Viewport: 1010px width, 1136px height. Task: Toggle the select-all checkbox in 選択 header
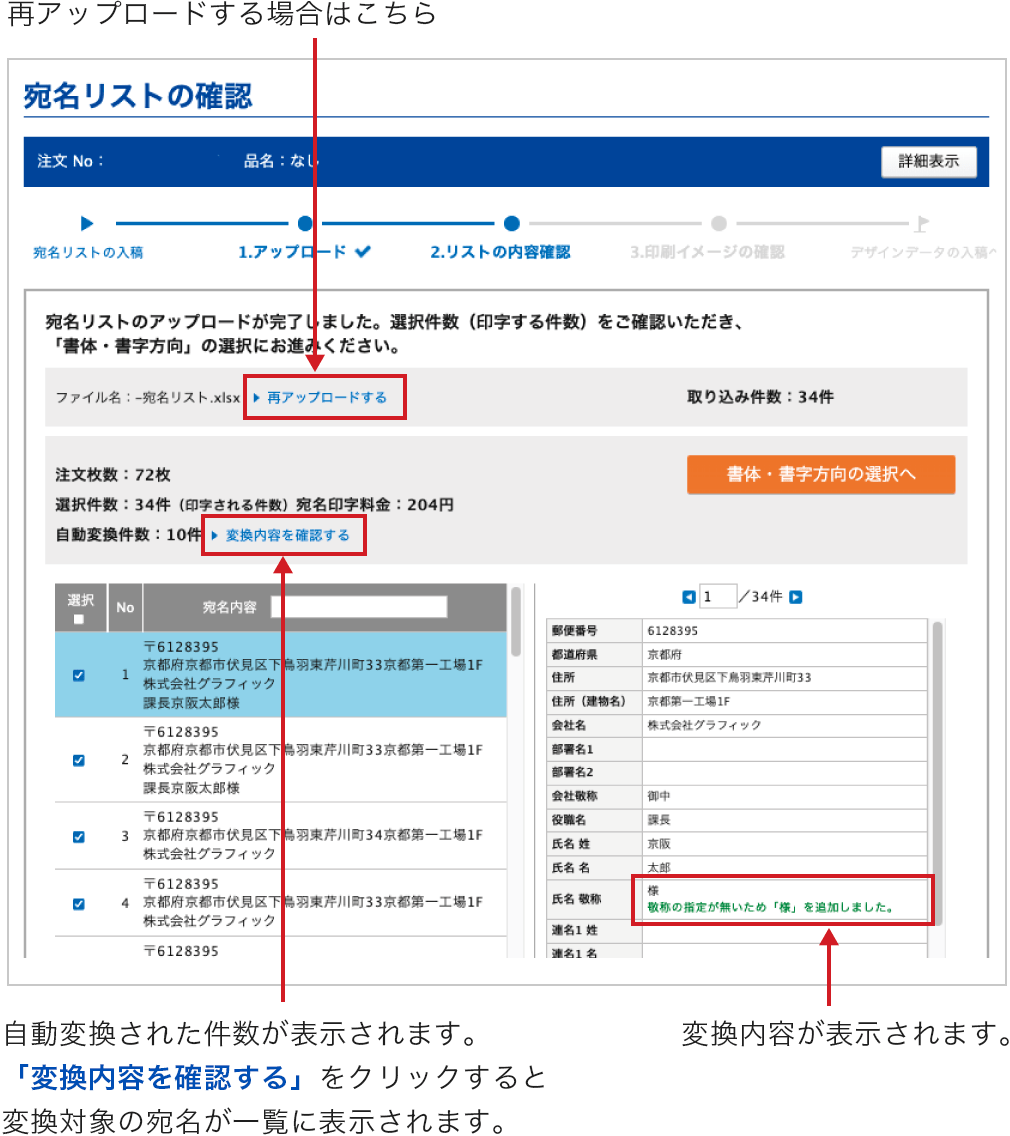pyautogui.click(x=79, y=619)
